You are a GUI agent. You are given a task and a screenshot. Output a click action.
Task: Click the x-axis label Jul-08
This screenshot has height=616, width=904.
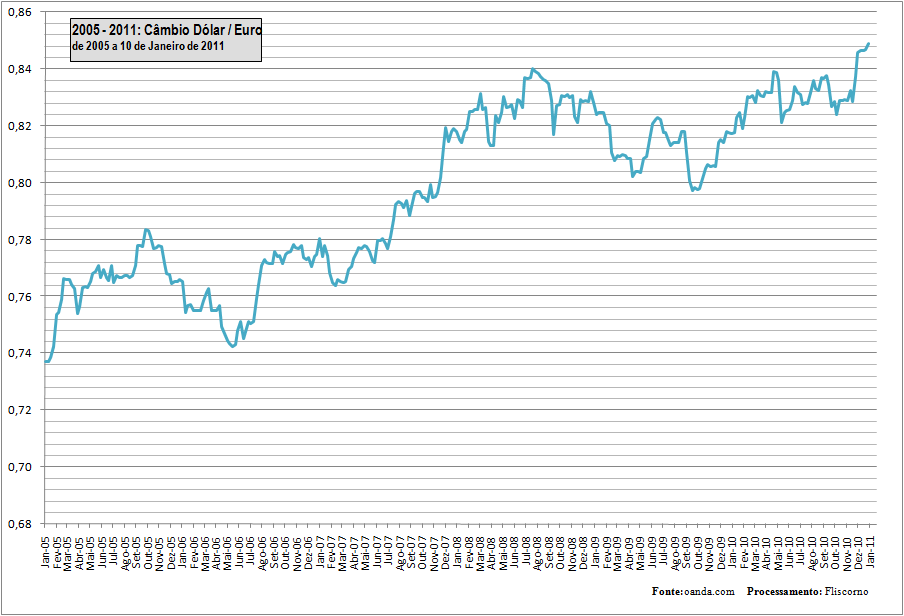pos(526,551)
